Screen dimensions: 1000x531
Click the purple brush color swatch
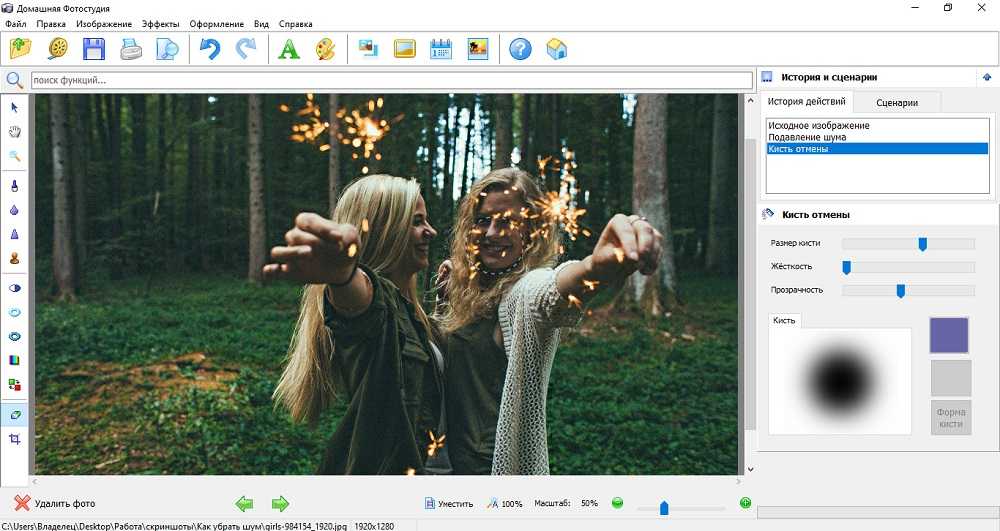(x=949, y=335)
